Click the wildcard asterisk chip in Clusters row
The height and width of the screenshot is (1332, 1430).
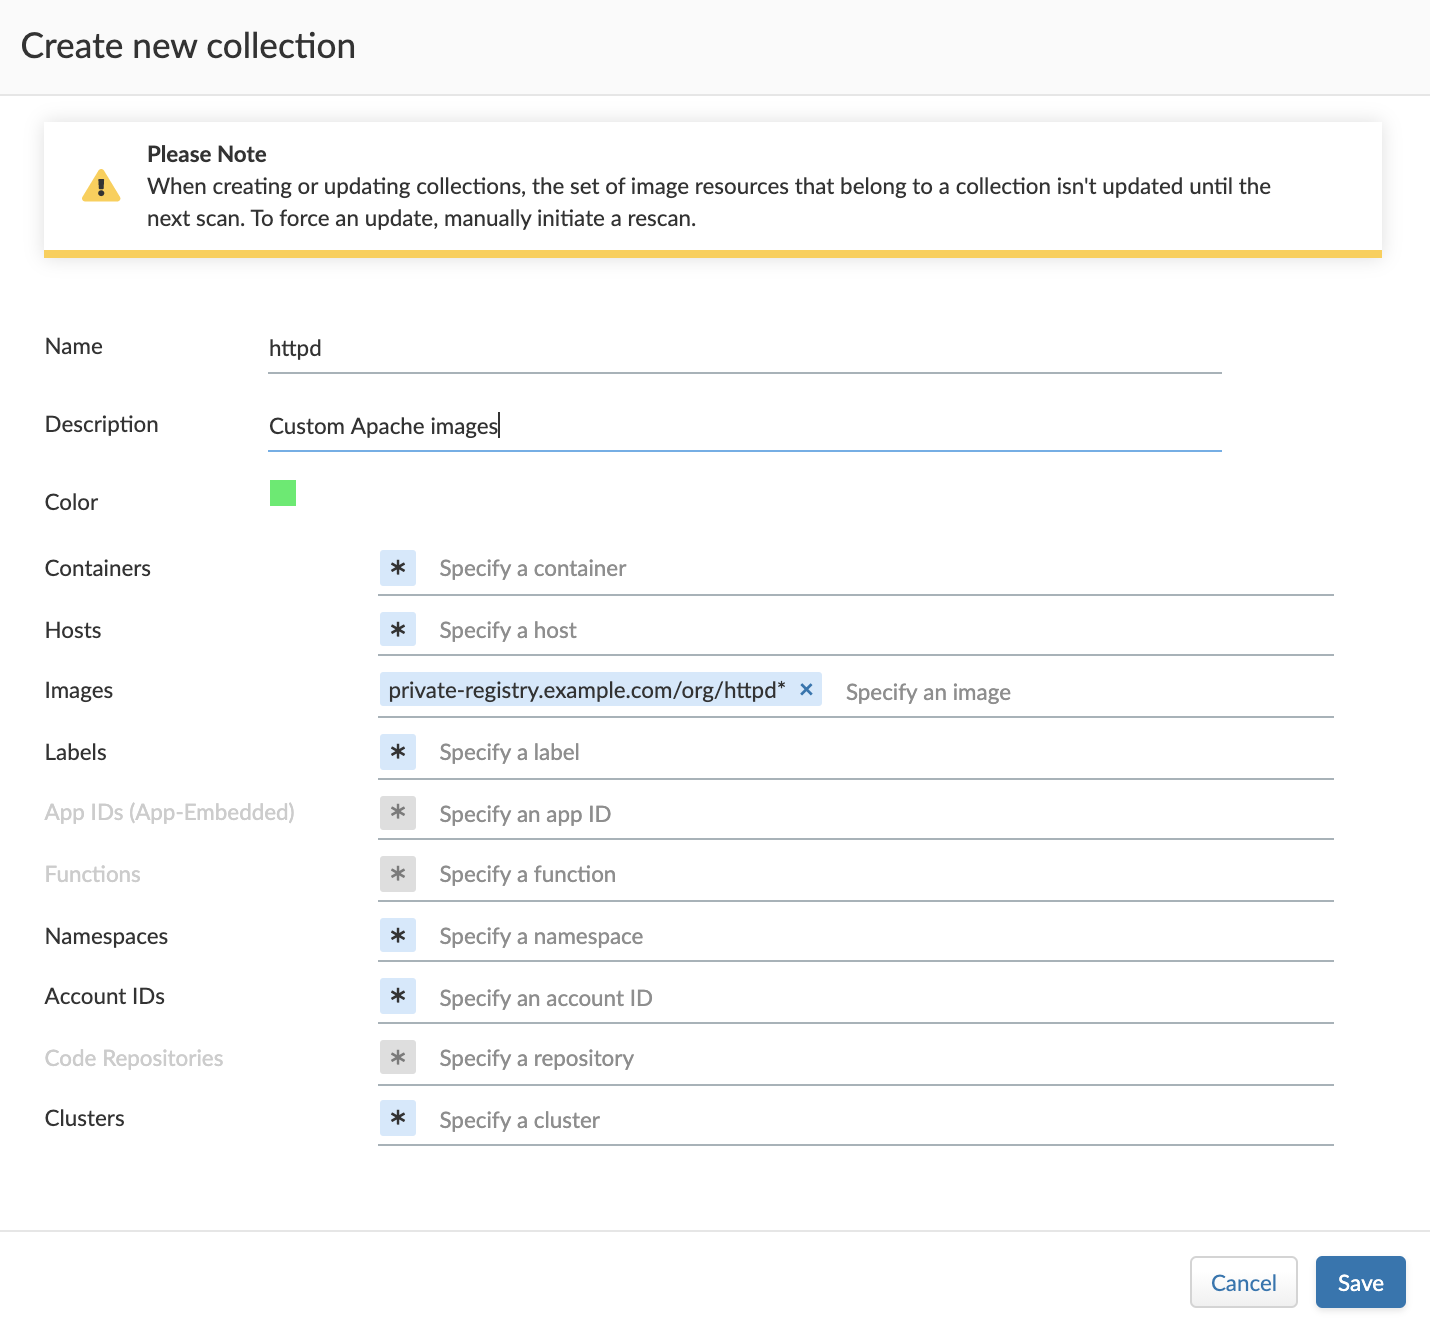point(398,1119)
